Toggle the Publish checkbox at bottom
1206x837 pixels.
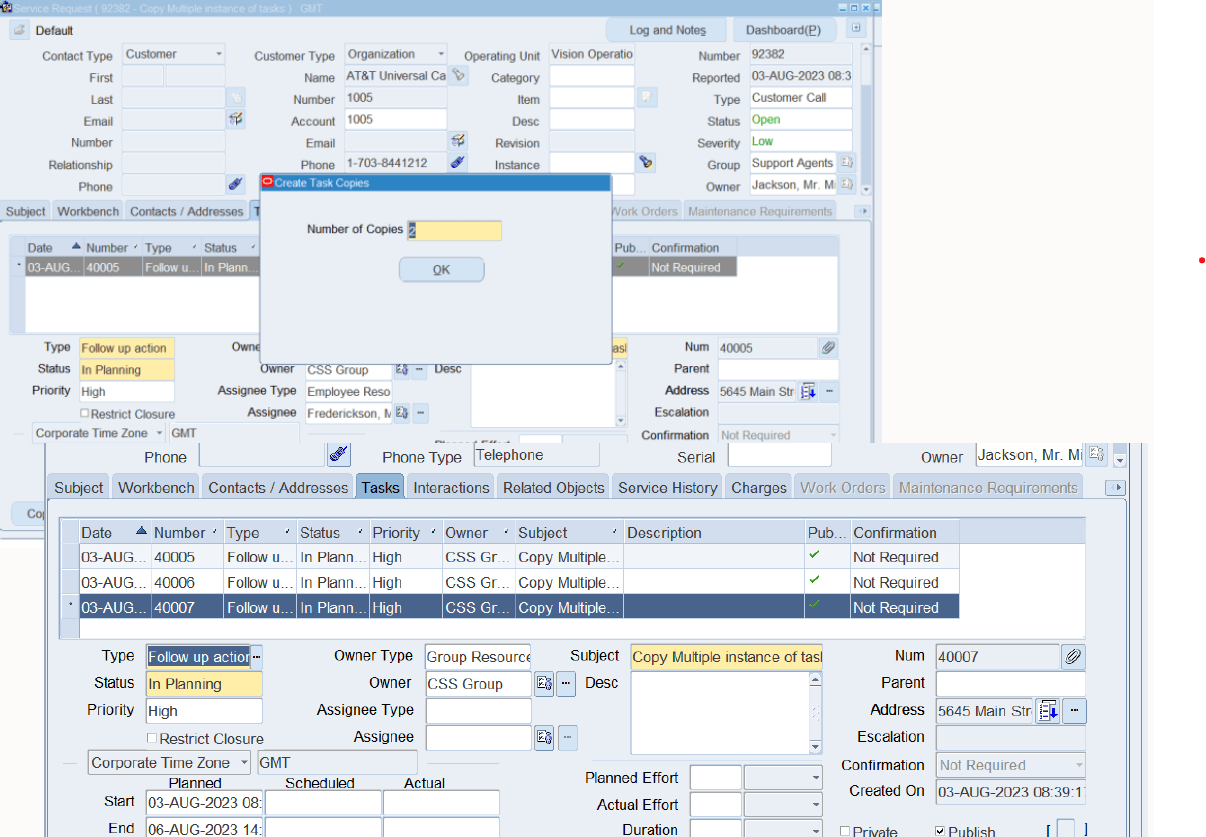pyautogui.click(x=940, y=831)
